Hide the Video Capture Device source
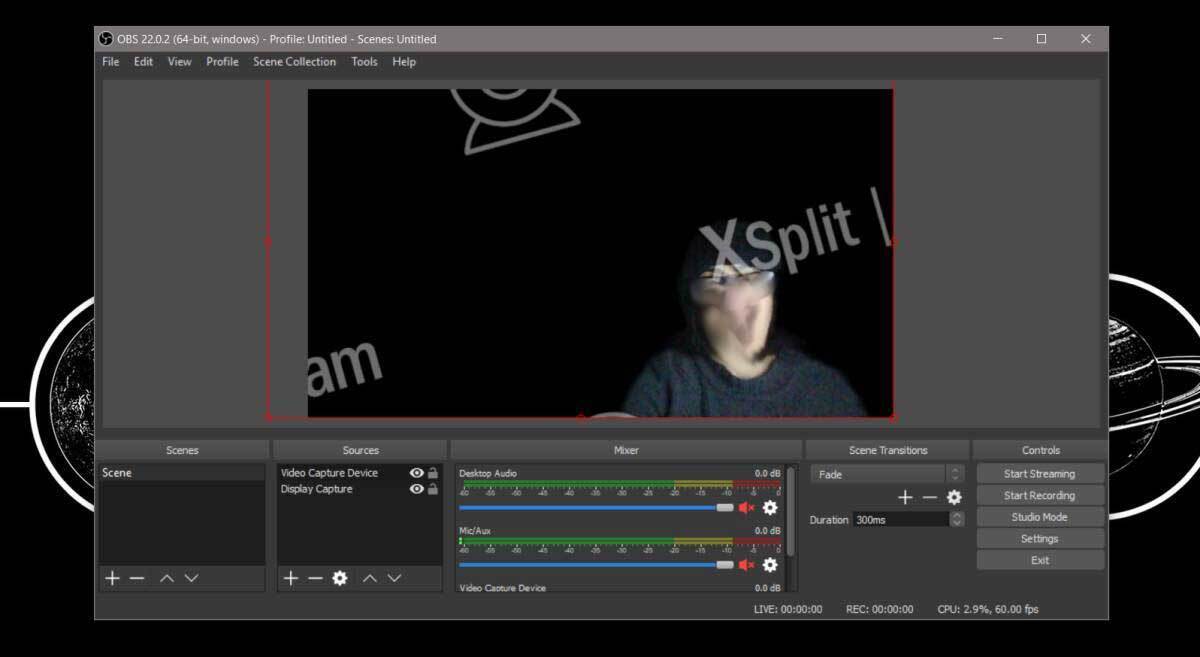 click(x=416, y=473)
